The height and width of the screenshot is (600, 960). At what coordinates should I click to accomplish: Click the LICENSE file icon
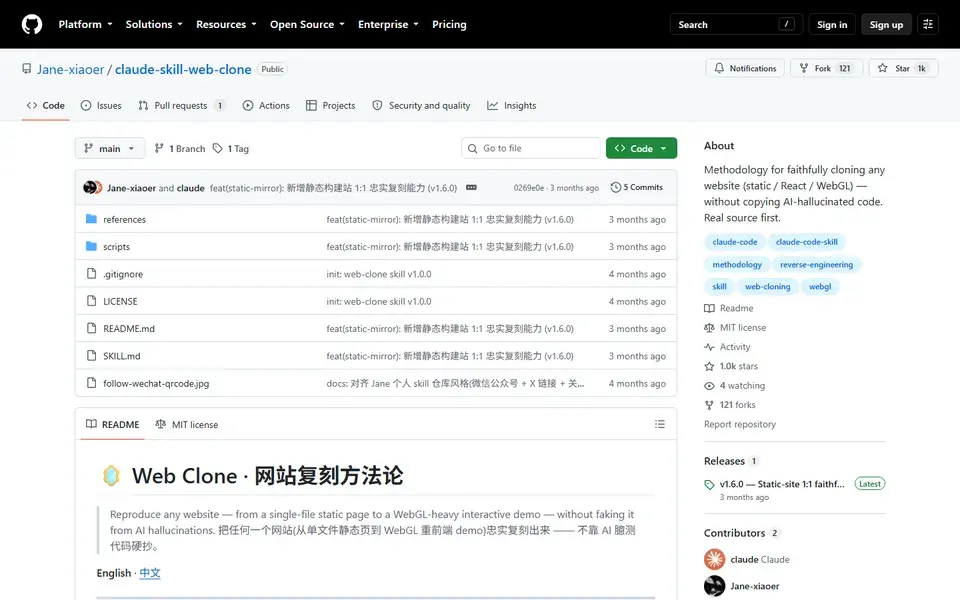tap(91, 301)
